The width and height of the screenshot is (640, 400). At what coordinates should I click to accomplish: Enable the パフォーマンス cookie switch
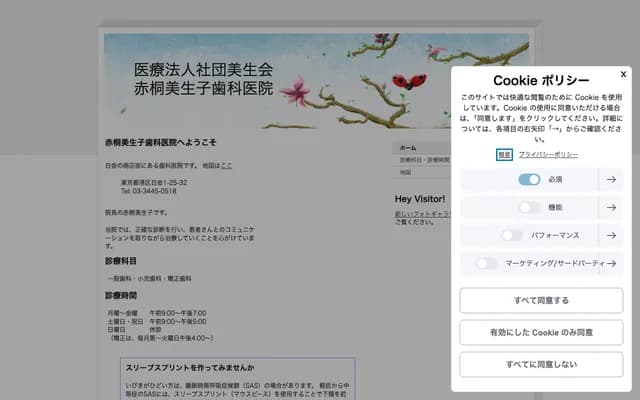click(512, 236)
